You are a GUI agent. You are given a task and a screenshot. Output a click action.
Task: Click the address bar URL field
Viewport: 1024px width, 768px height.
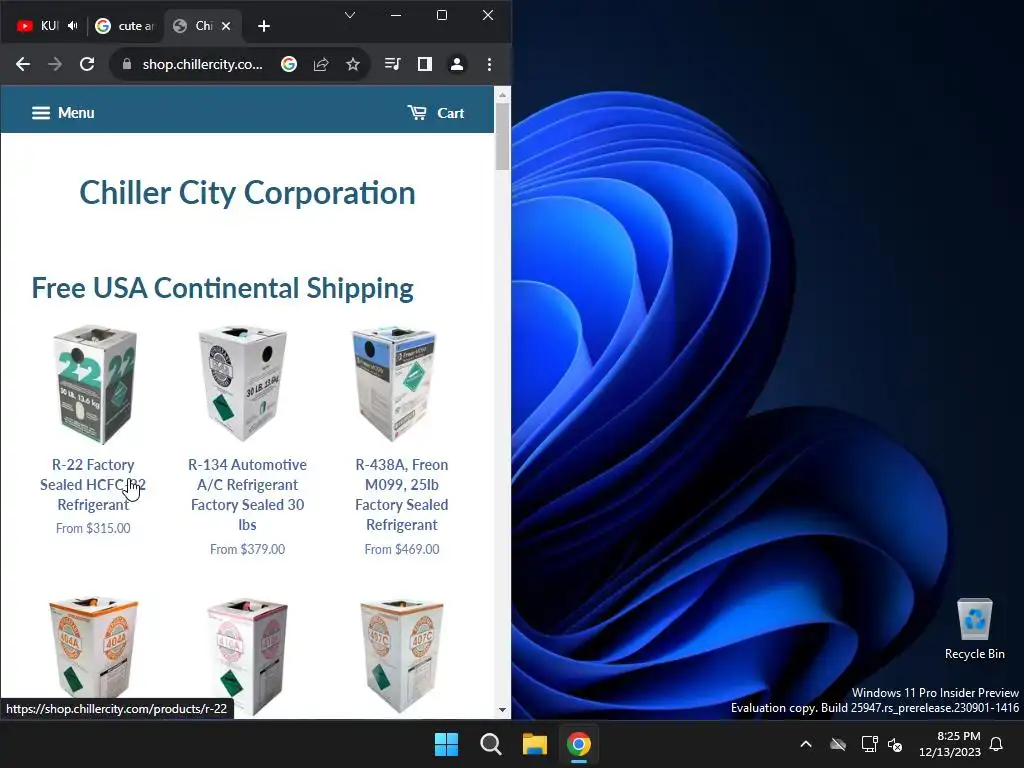tap(202, 64)
